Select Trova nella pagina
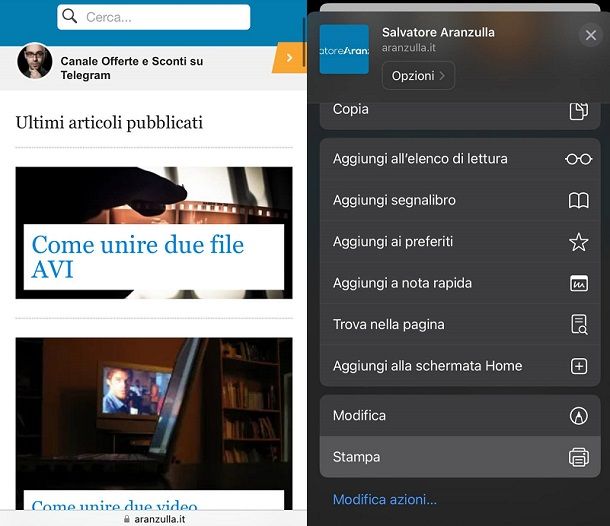The width and height of the screenshot is (610, 526). pos(460,324)
